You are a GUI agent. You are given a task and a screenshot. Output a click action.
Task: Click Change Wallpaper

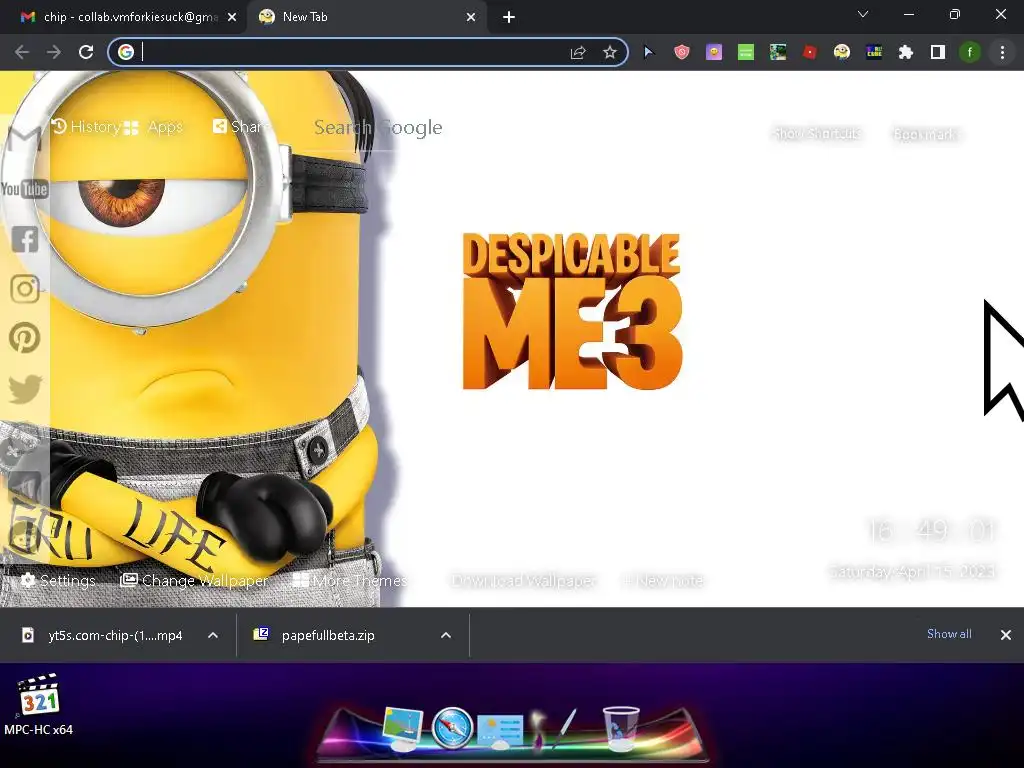pyautogui.click(x=194, y=580)
